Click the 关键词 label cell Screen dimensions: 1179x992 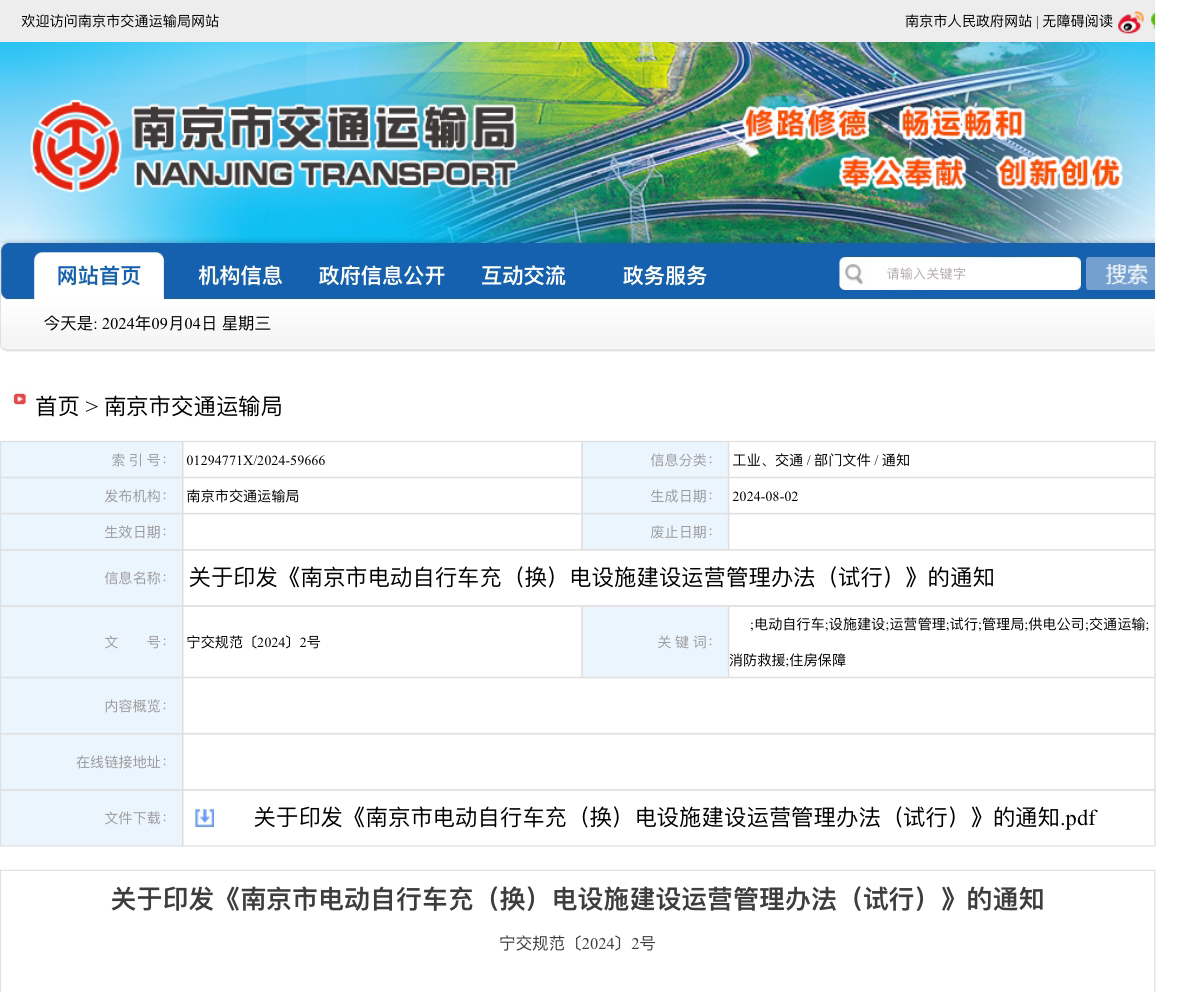pyautogui.click(x=655, y=642)
